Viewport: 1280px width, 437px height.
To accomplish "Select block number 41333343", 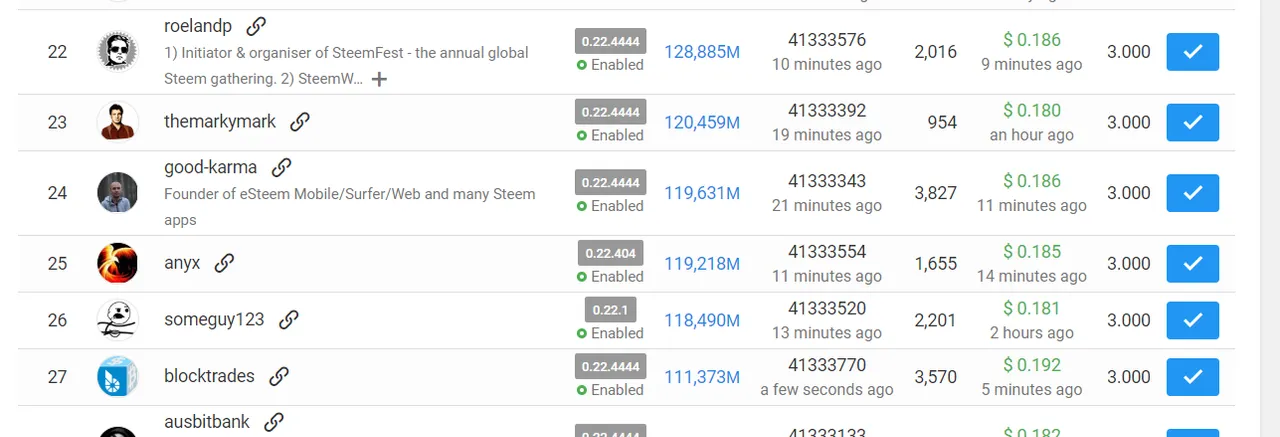I will [827, 181].
